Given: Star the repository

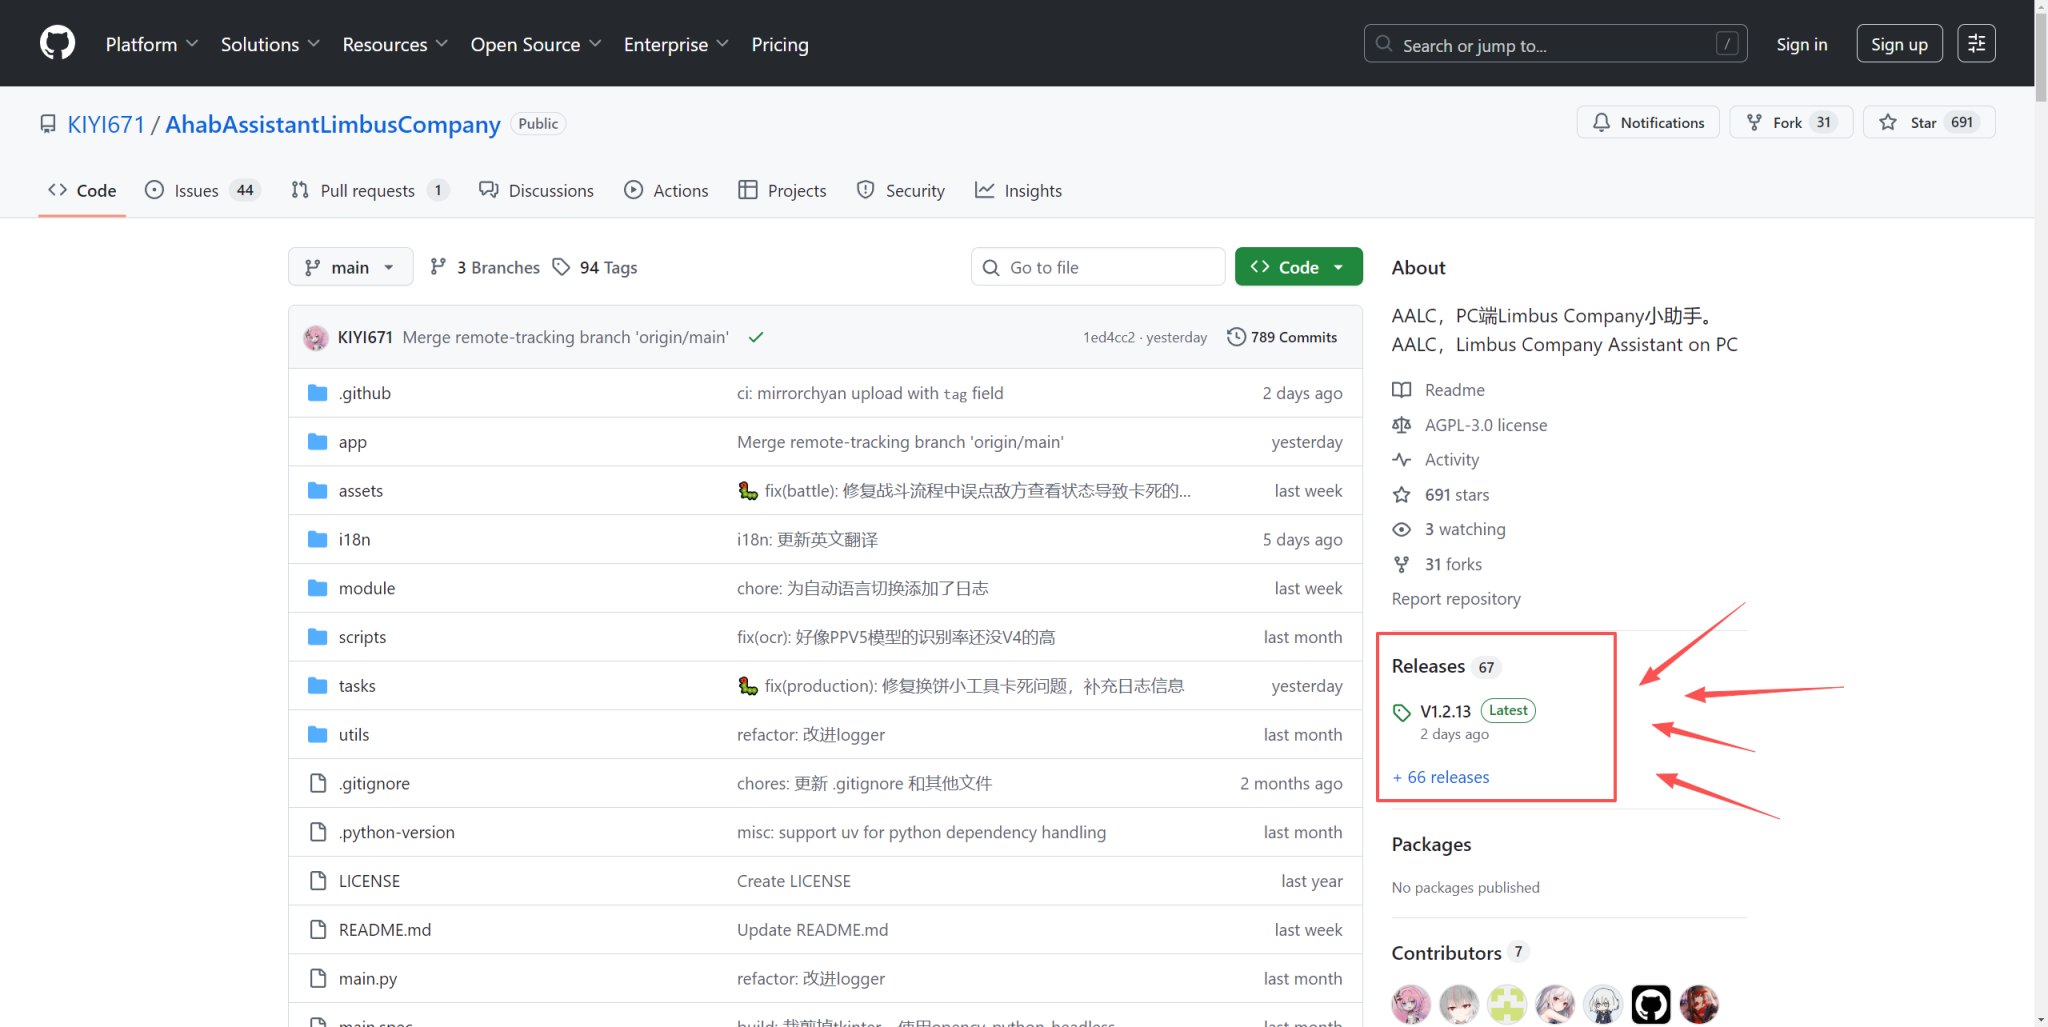Looking at the screenshot, I should (x=1927, y=123).
